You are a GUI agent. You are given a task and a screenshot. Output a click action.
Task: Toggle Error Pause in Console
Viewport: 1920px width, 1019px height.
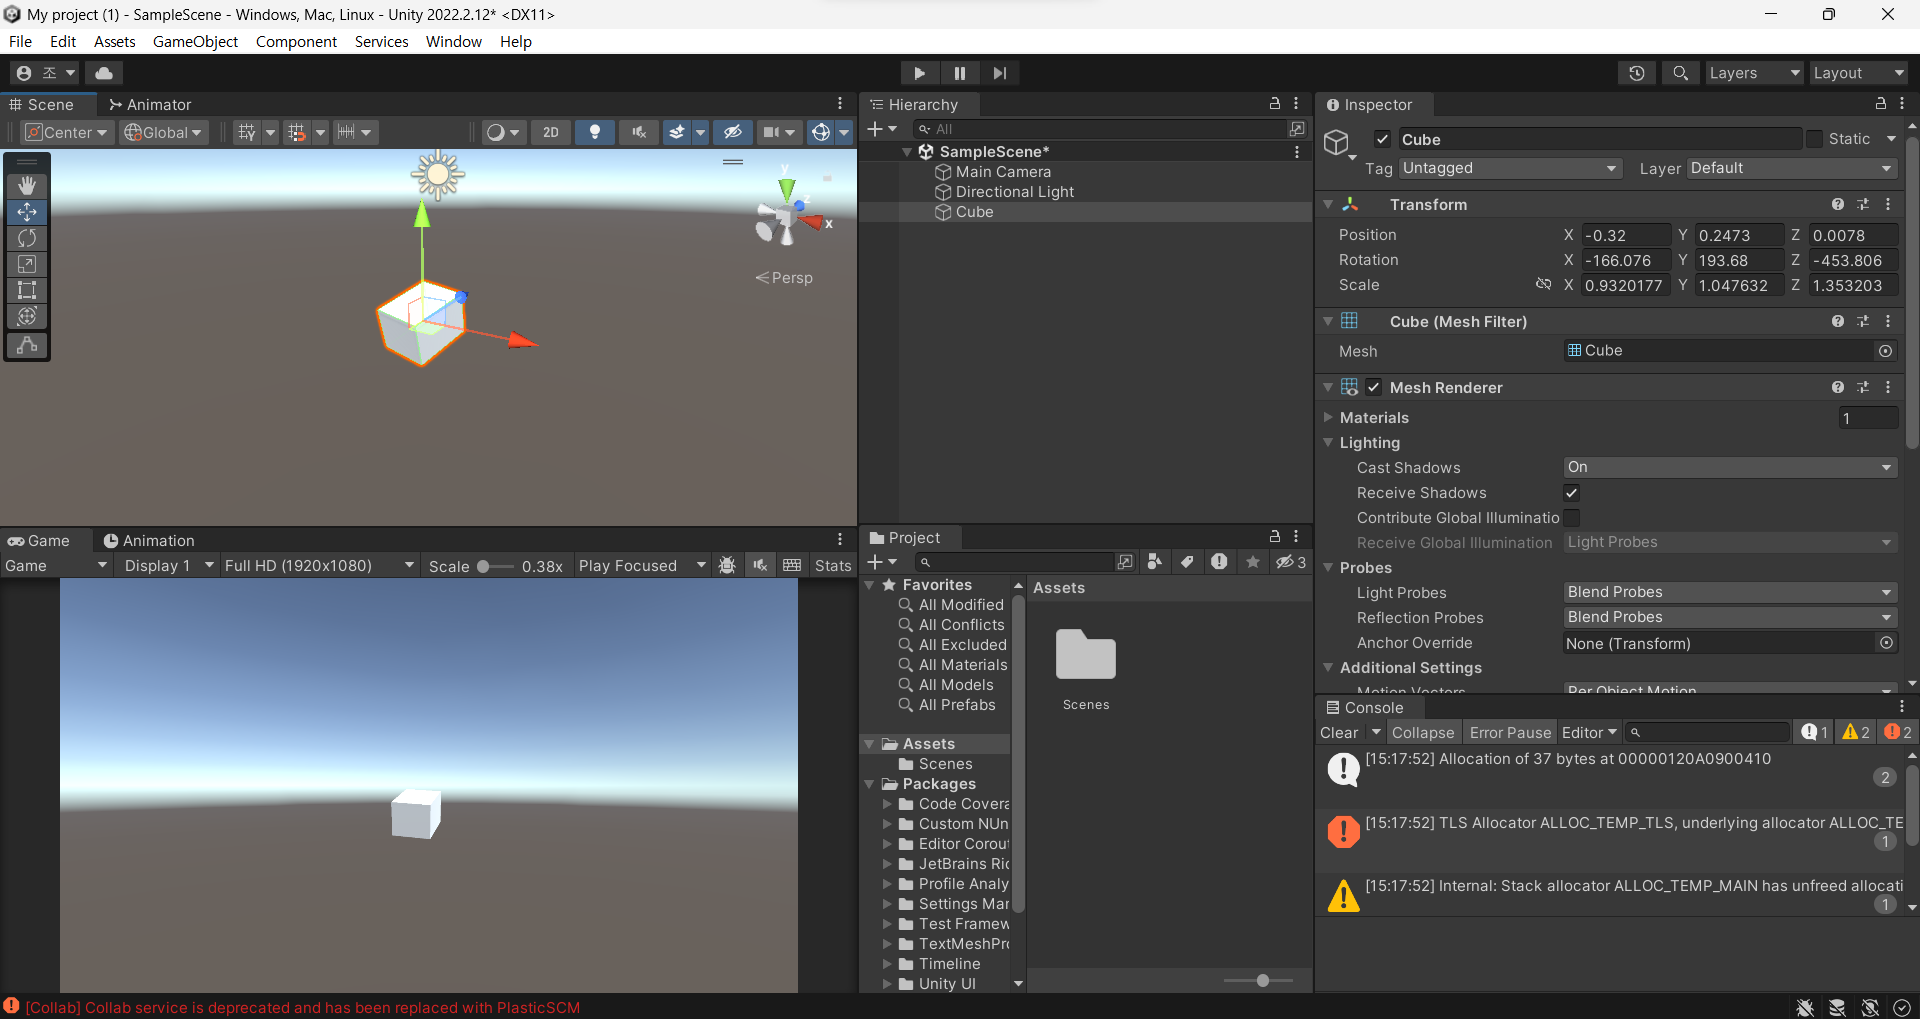(1510, 732)
